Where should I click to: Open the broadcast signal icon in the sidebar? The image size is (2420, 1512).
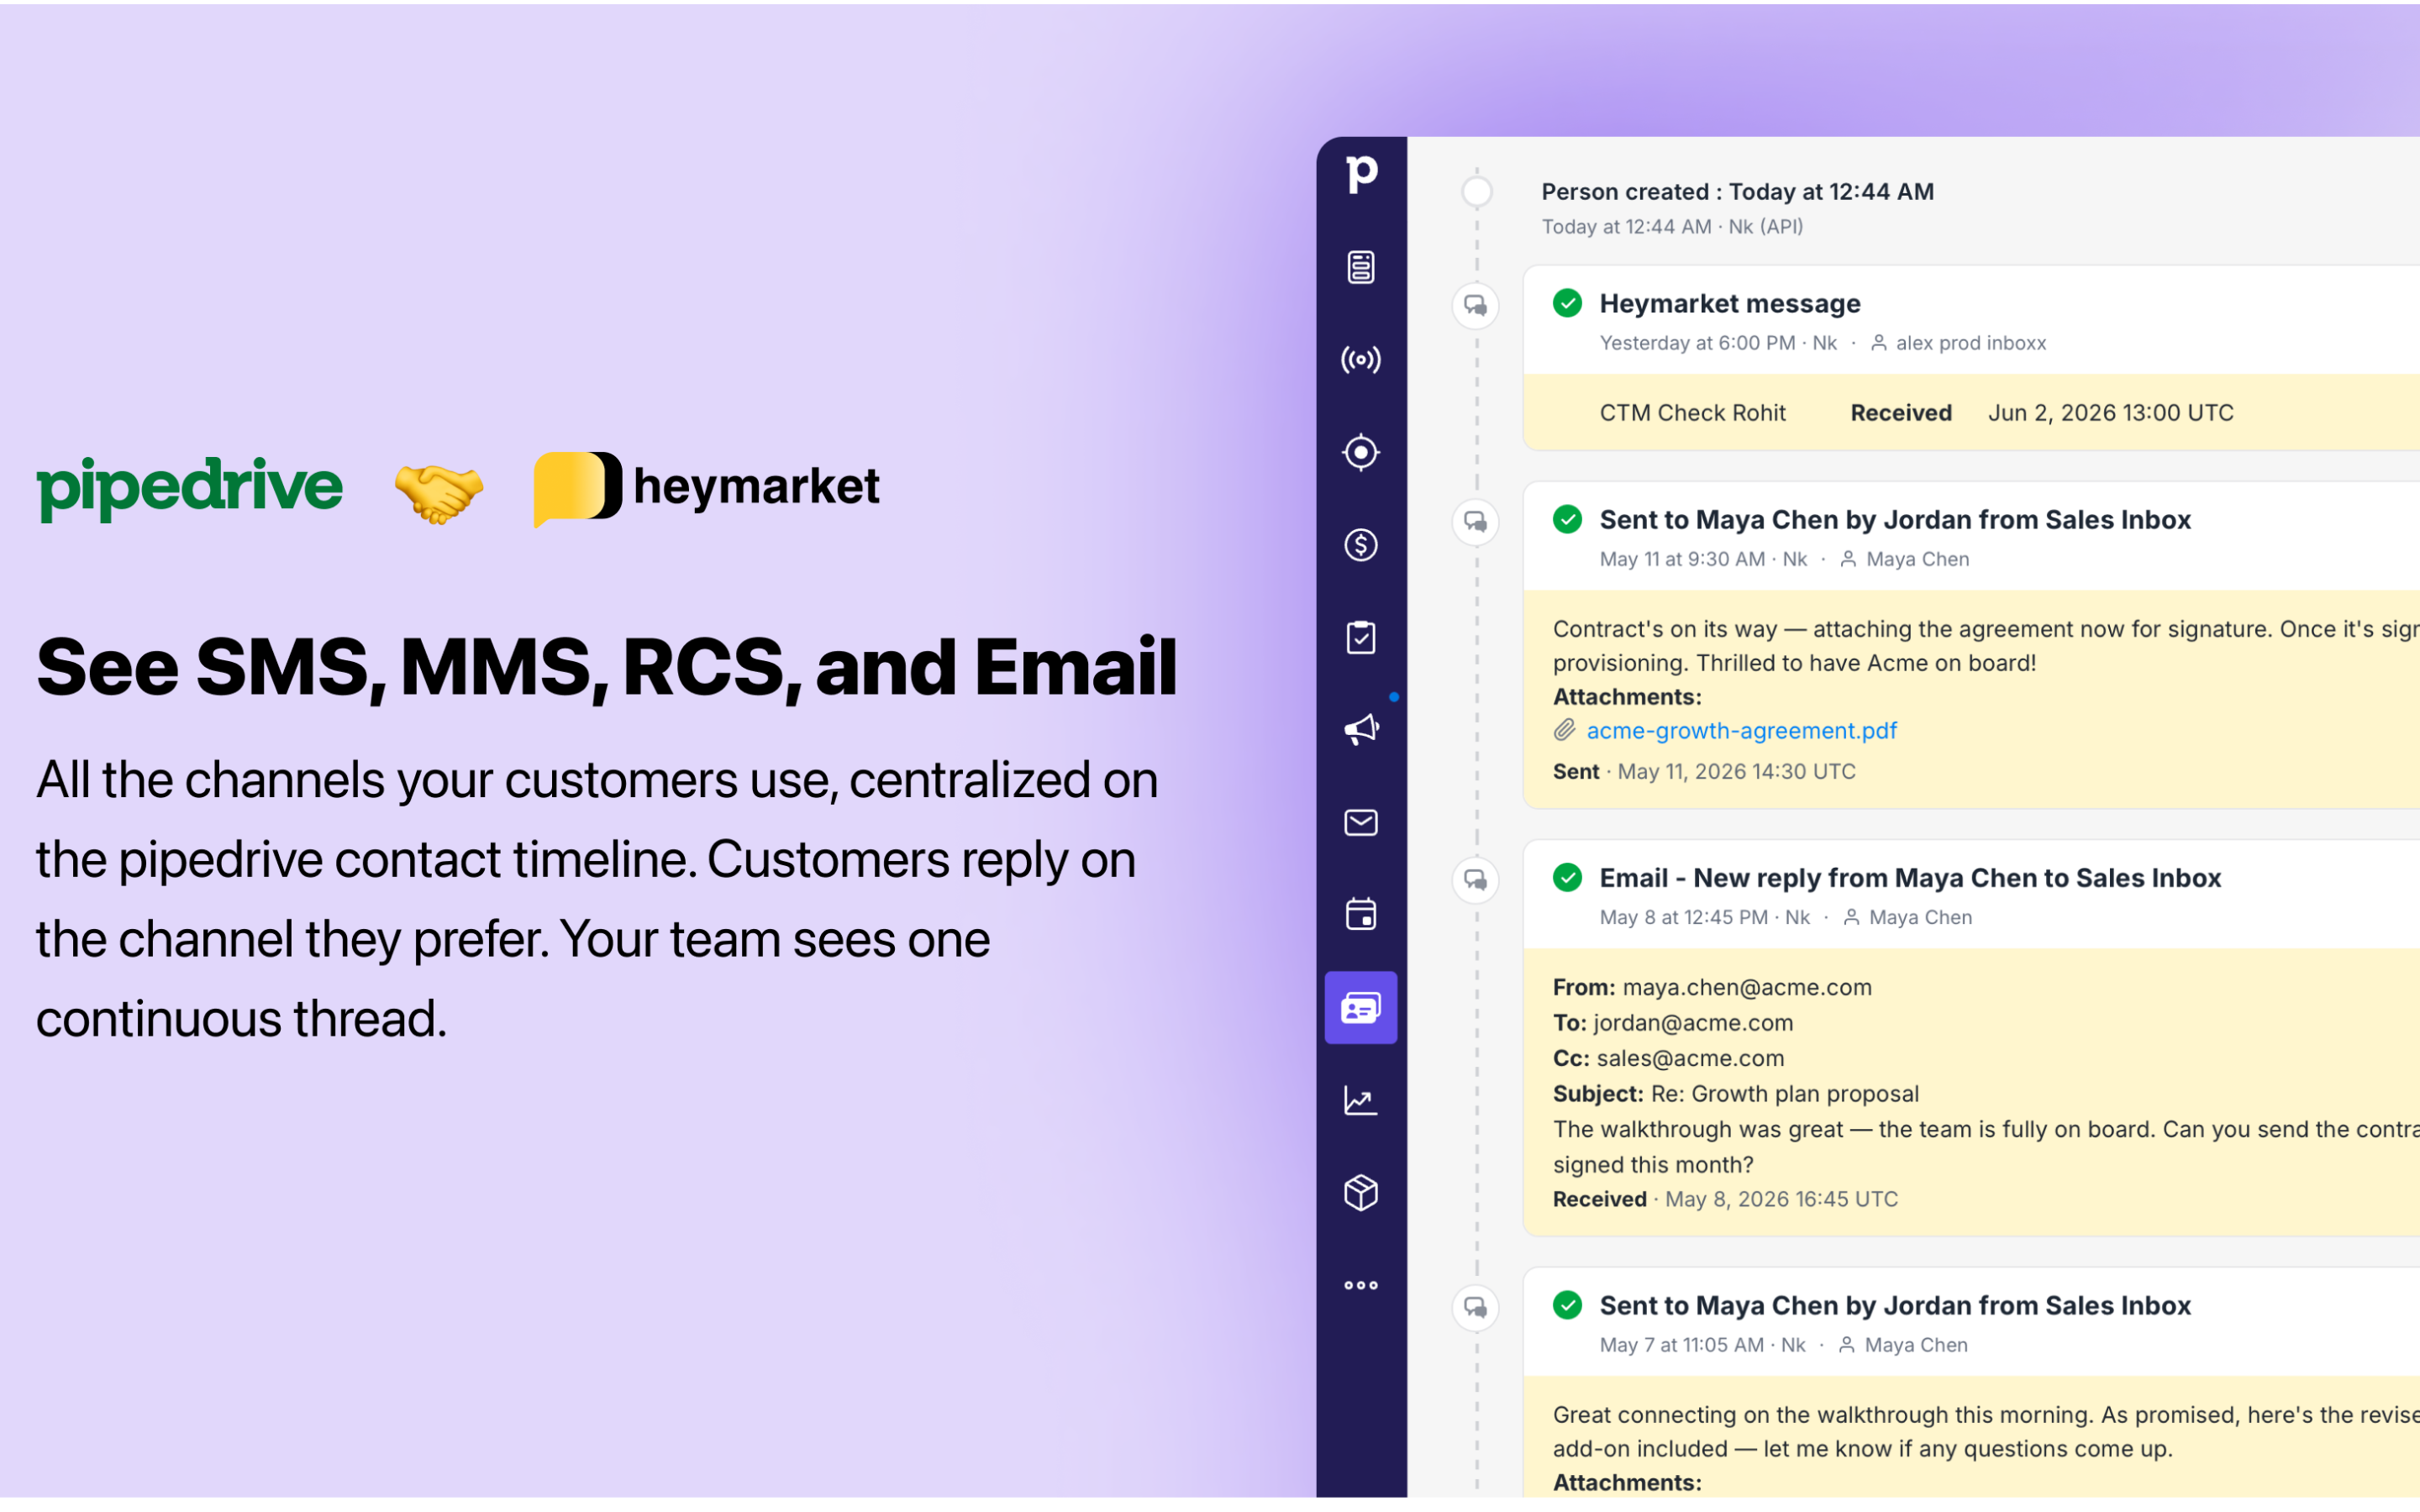tap(1361, 359)
